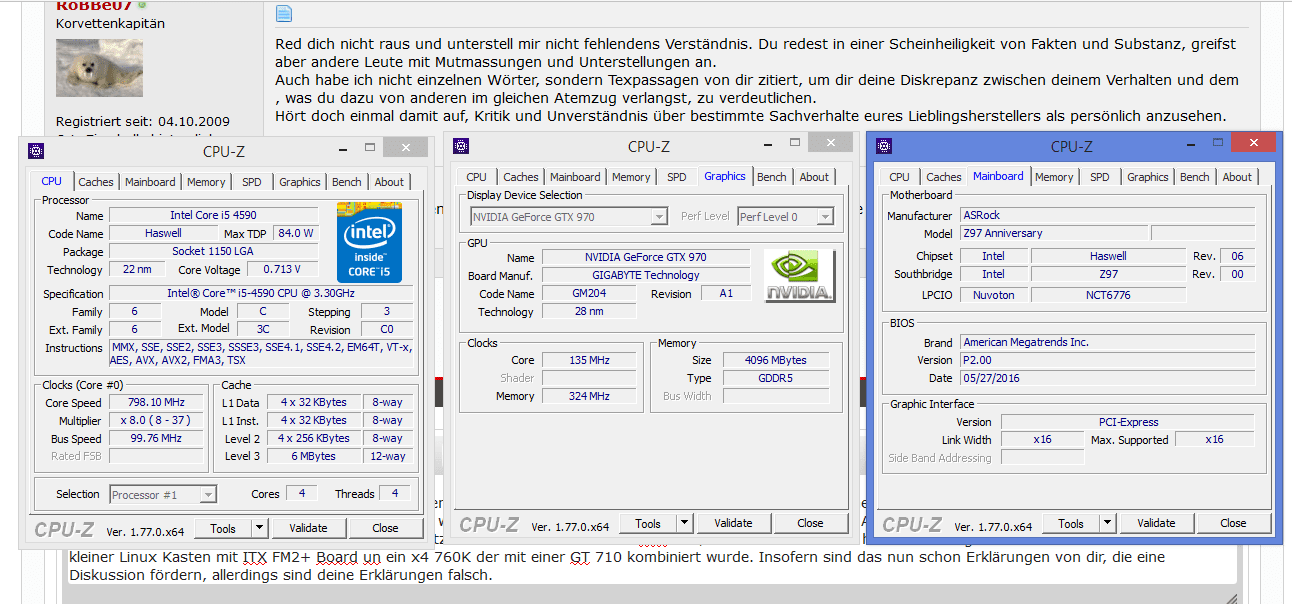Click Max TDP field '84.0 W'
The image size is (1292, 604).
click(x=295, y=233)
